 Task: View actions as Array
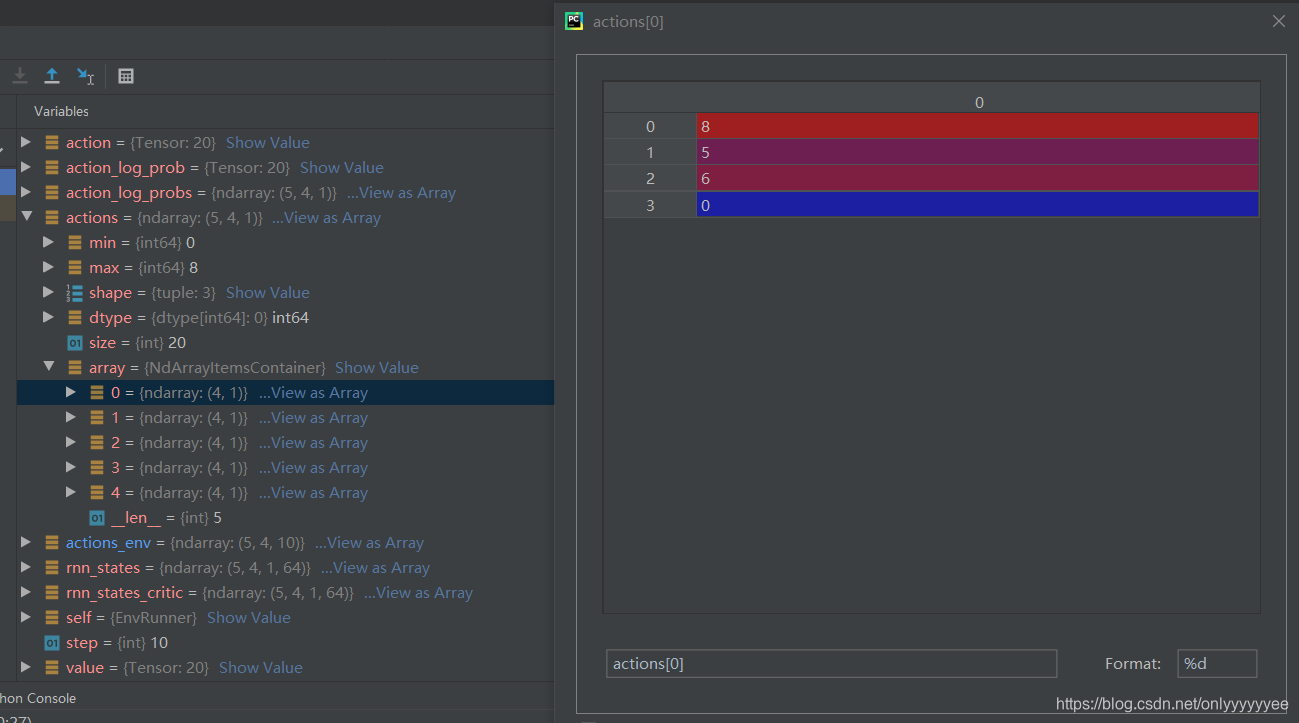point(326,218)
